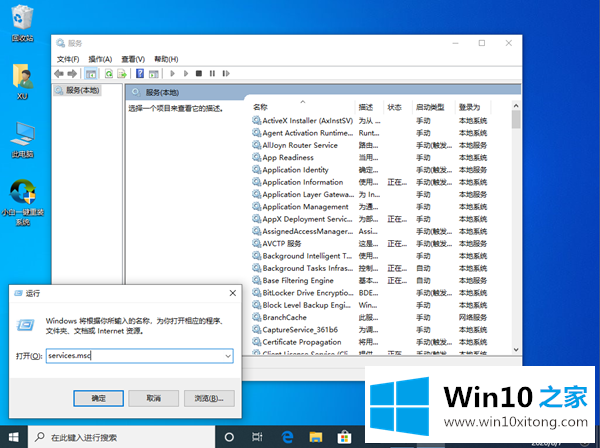
Task: Click the services list scroll-down arrow
Action: 516,349
